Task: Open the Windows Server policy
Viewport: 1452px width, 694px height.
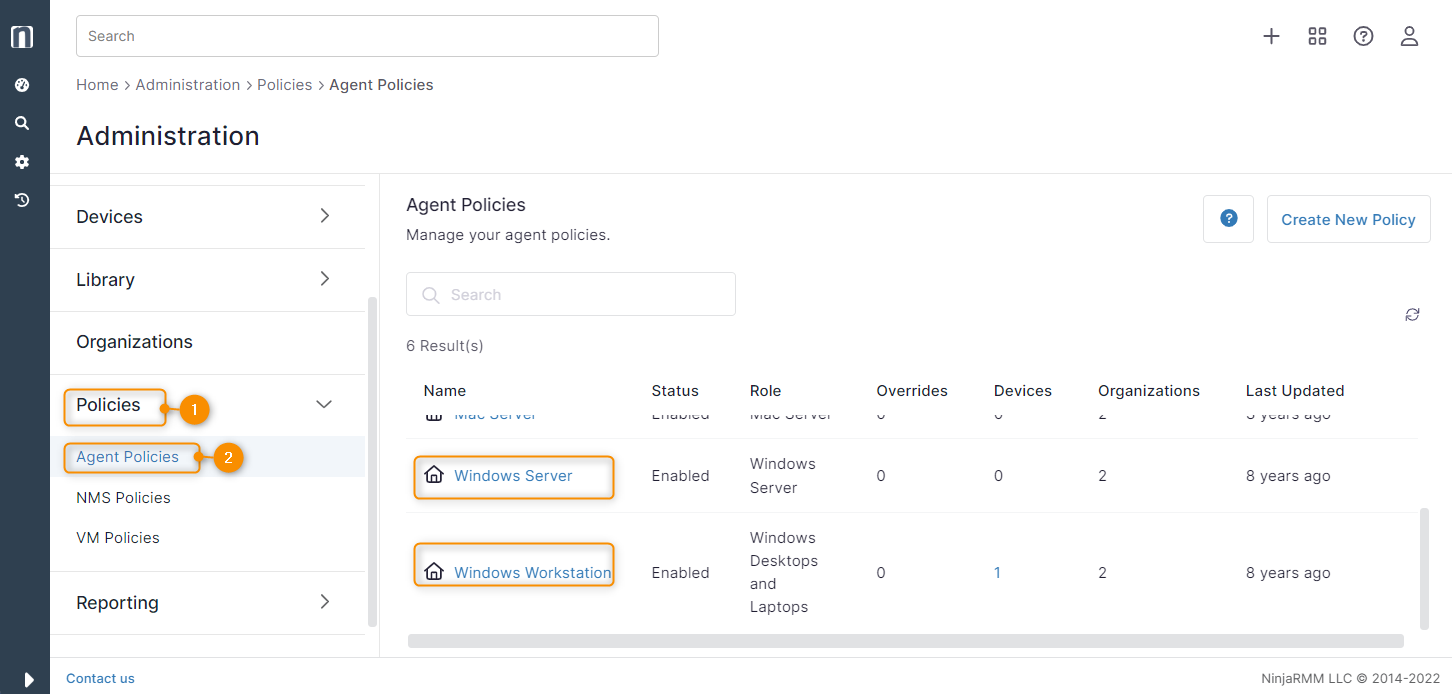Action: pos(513,477)
